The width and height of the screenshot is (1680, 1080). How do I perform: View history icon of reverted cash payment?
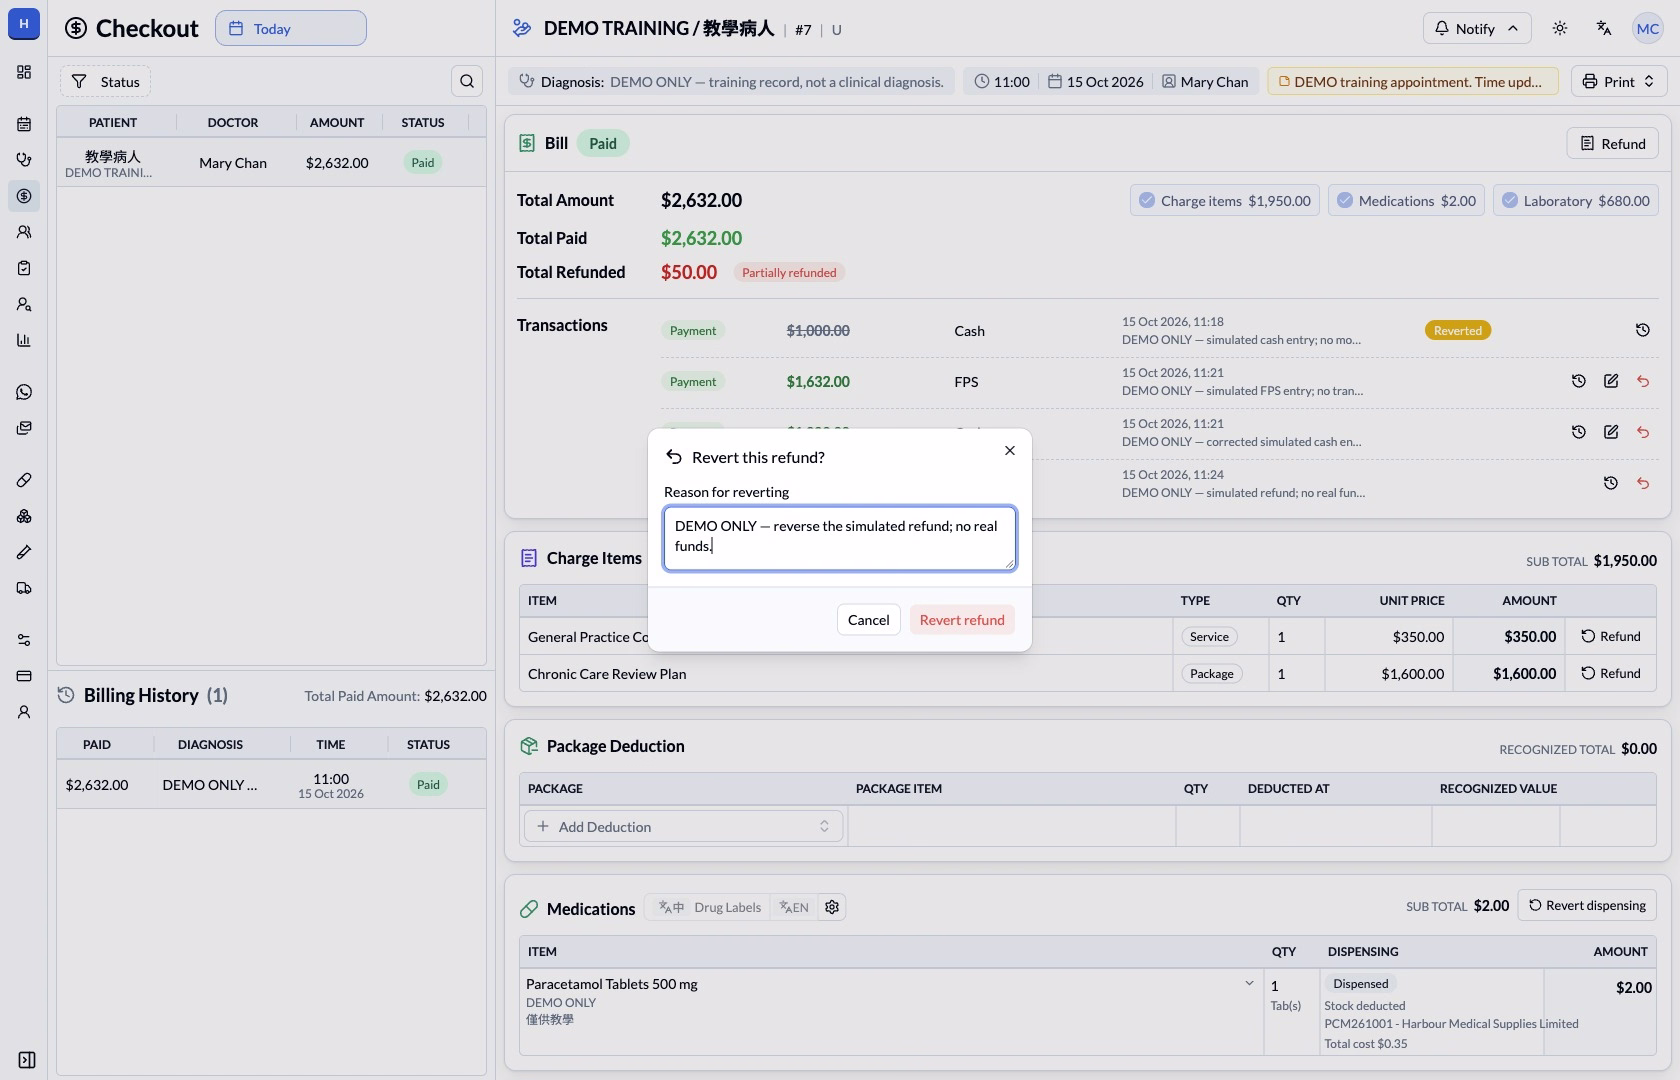(1643, 330)
